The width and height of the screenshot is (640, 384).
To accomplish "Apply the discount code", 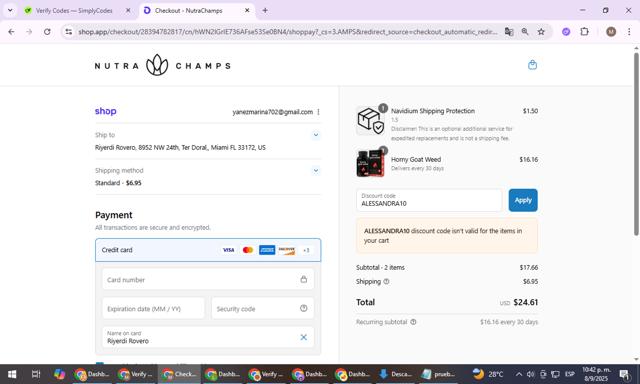I will tap(523, 200).
